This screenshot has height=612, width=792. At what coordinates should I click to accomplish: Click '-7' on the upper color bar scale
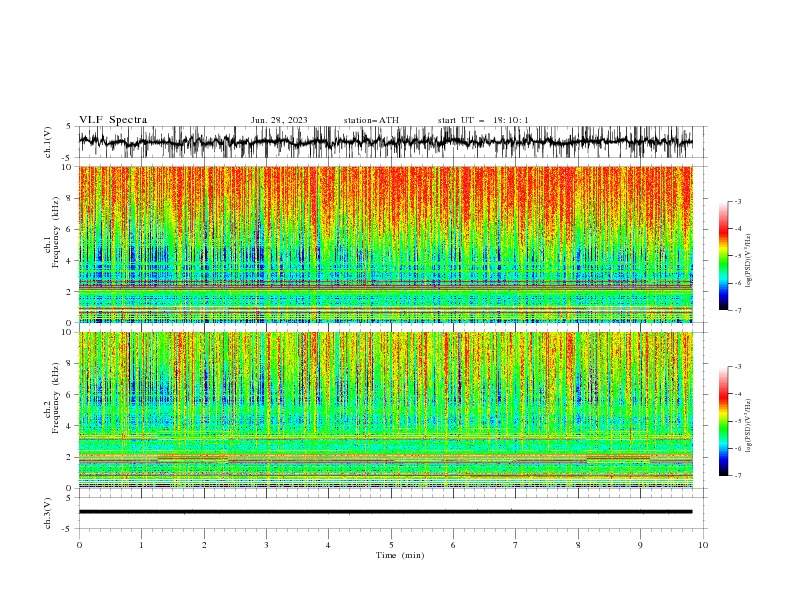point(737,310)
